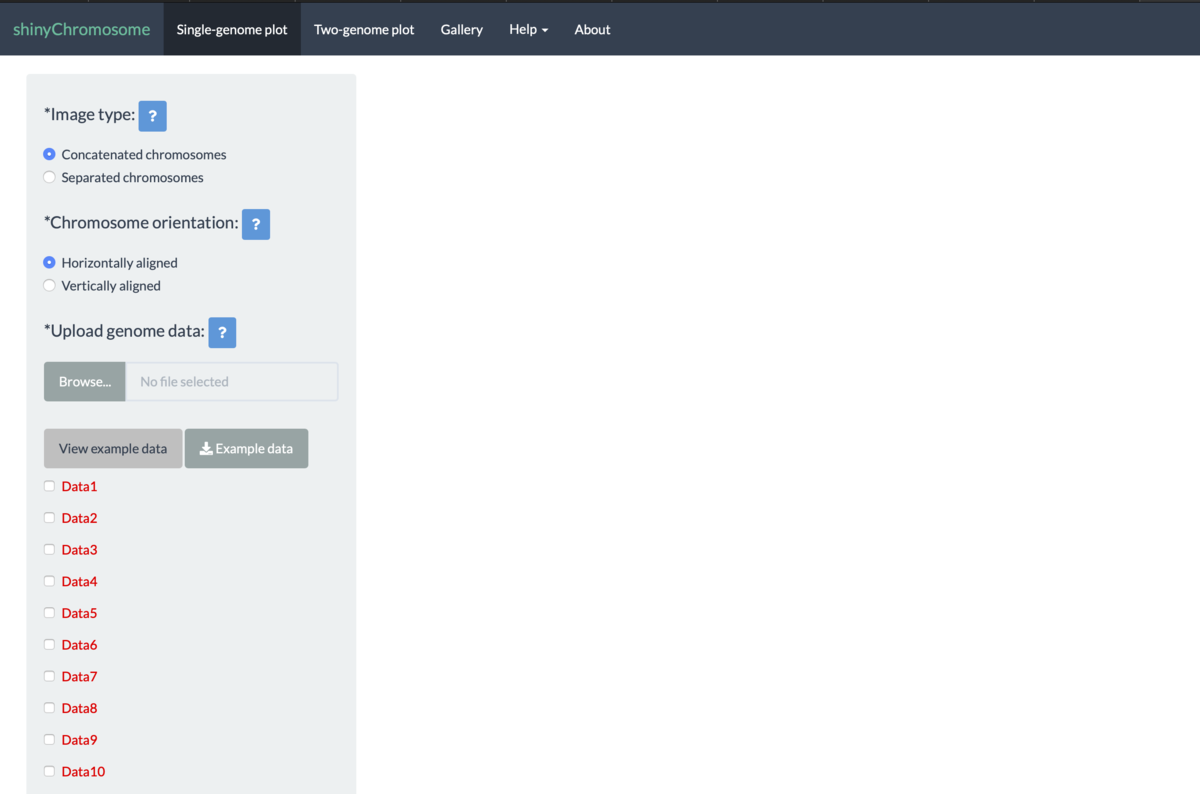Enable the Data3 checkbox

point(50,550)
